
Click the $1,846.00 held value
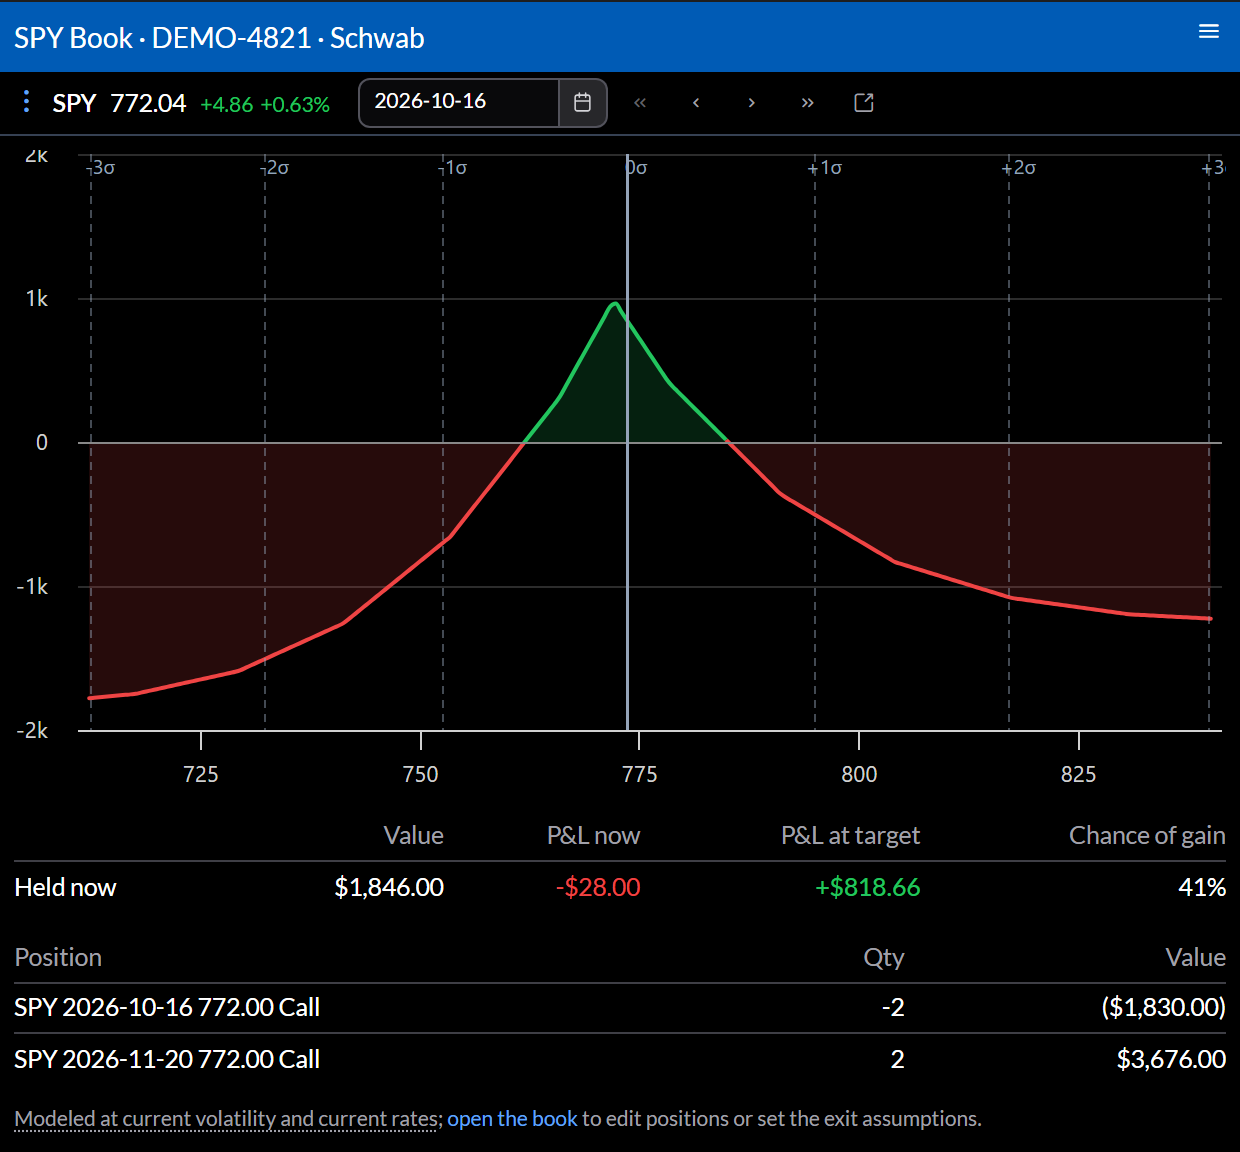click(389, 887)
